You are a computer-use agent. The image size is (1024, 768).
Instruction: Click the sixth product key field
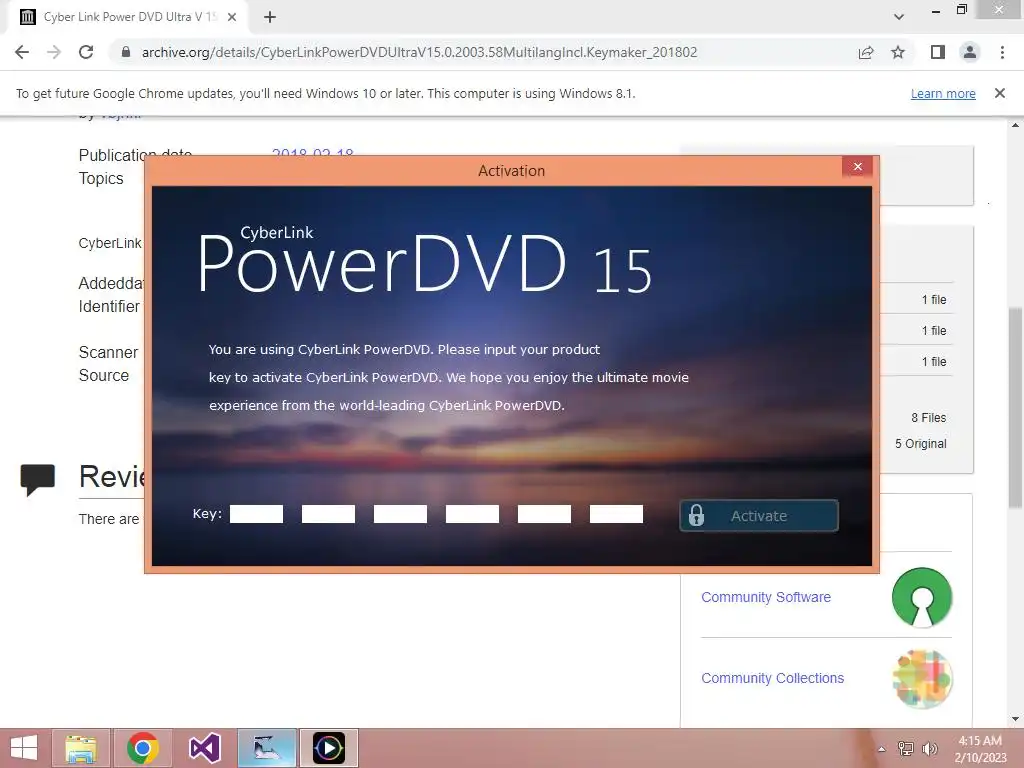[x=616, y=514]
